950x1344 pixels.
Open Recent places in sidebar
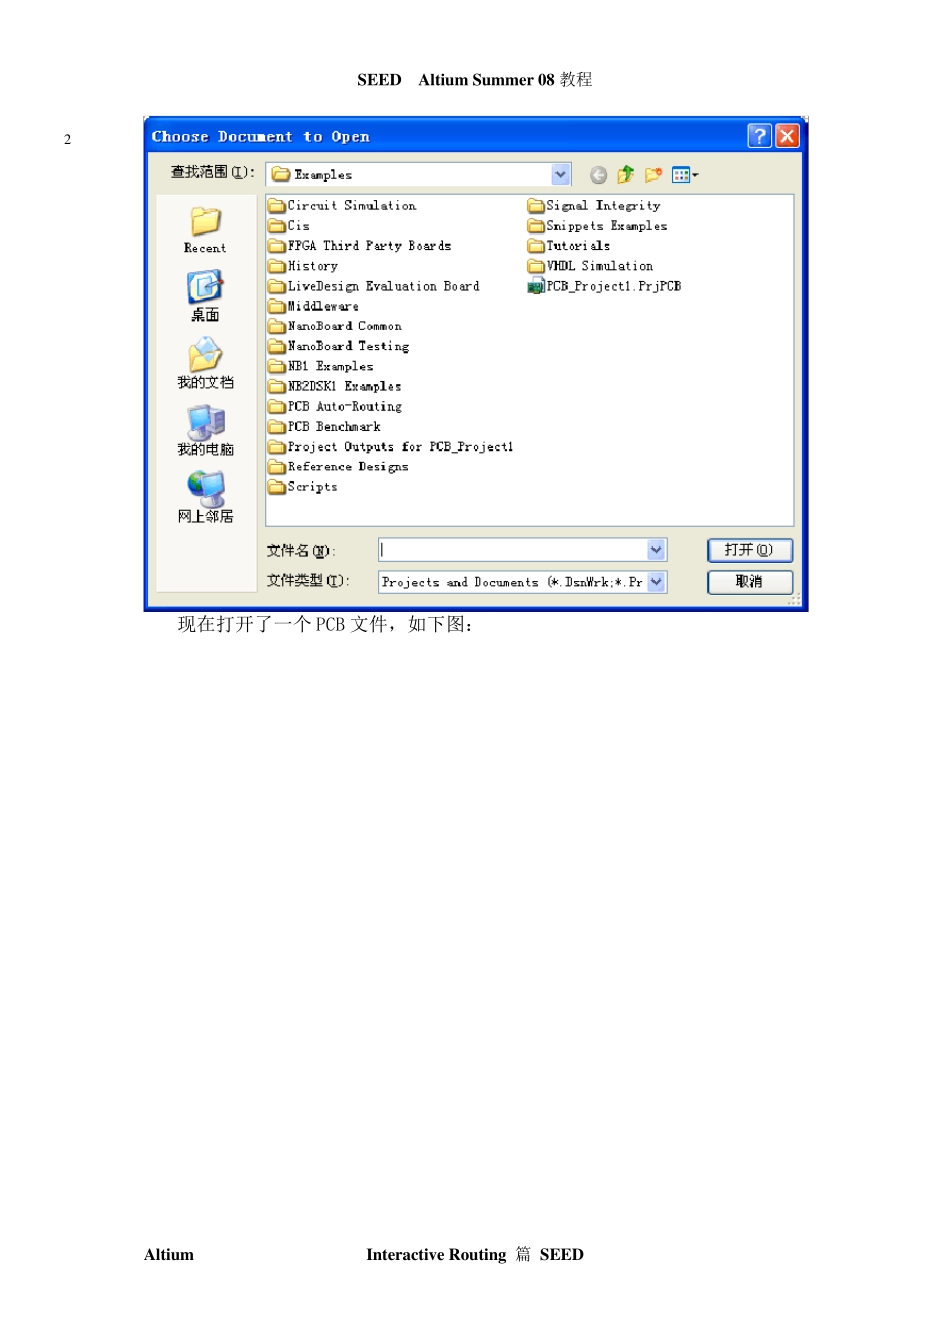(x=205, y=230)
